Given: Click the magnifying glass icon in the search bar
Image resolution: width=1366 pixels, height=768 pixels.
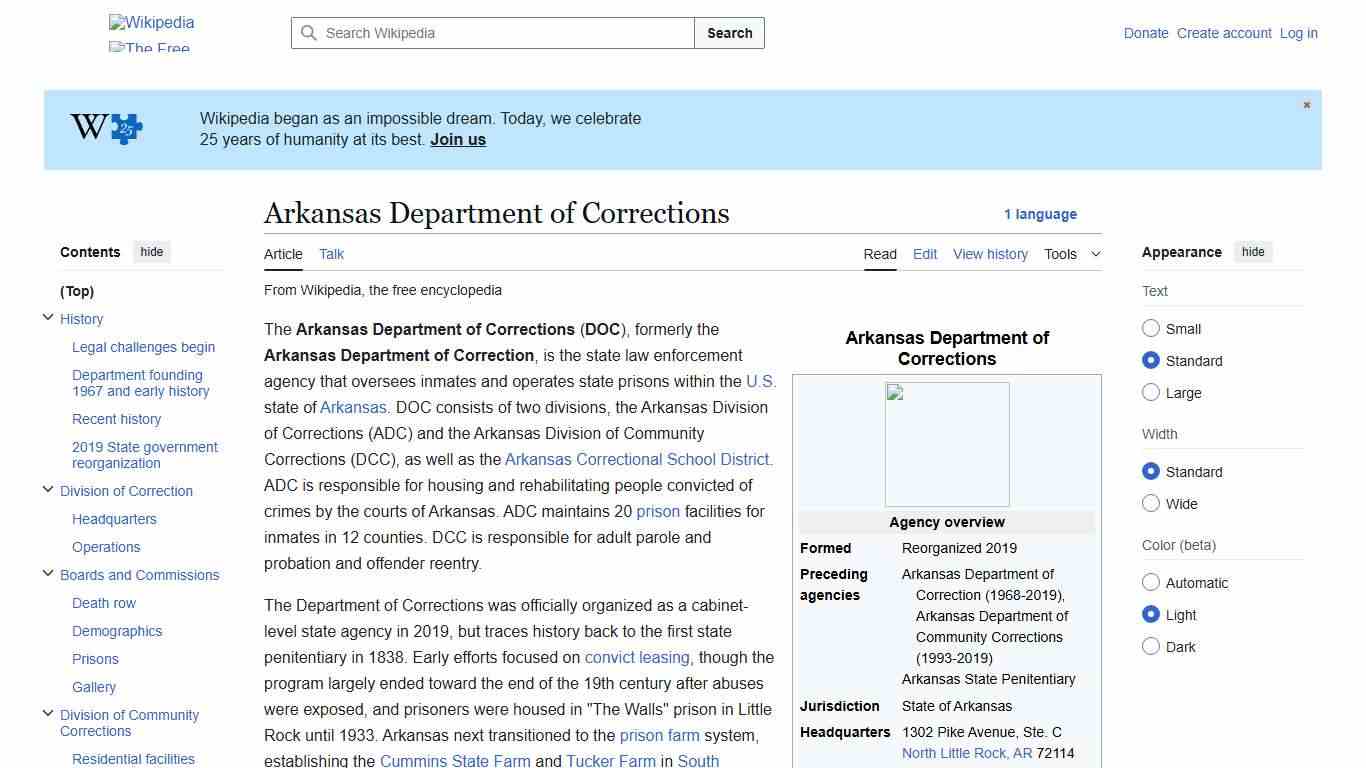Looking at the screenshot, I should click(309, 33).
